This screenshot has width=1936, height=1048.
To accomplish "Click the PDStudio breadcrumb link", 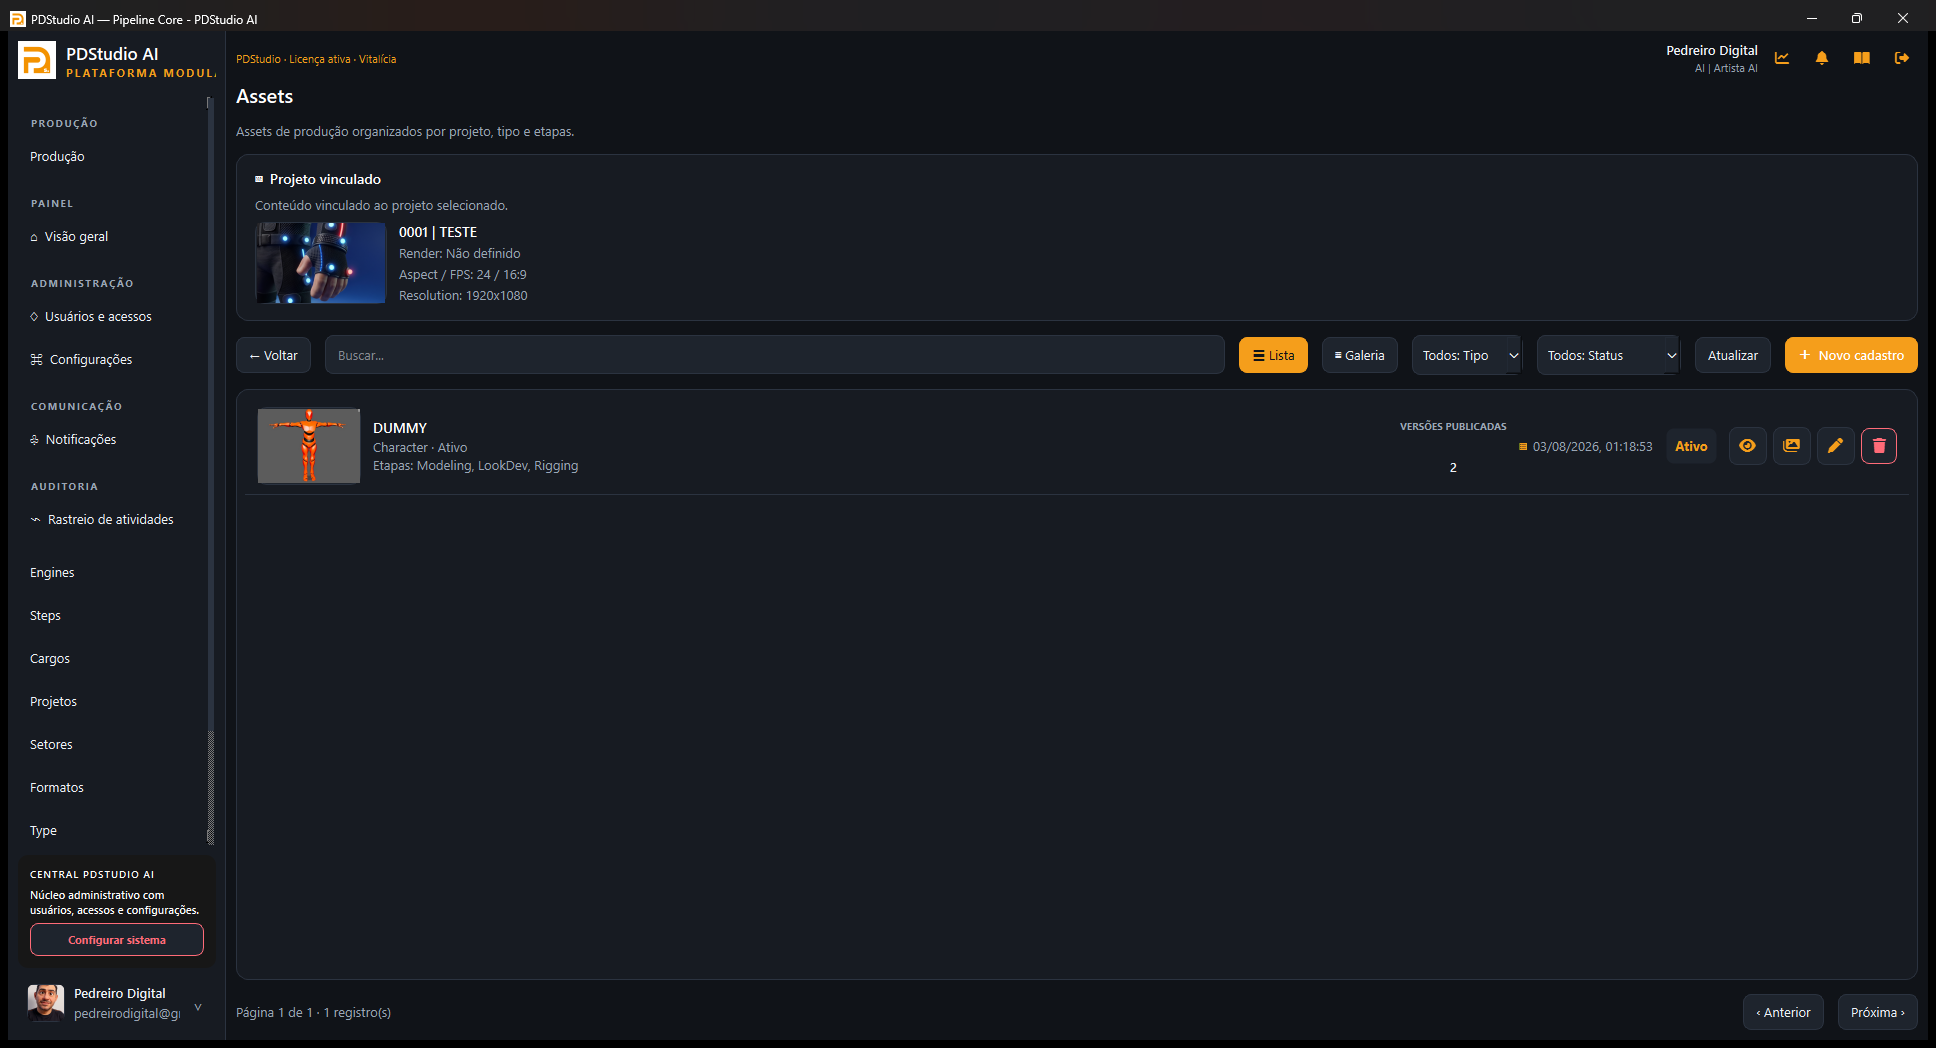I will click(258, 59).
